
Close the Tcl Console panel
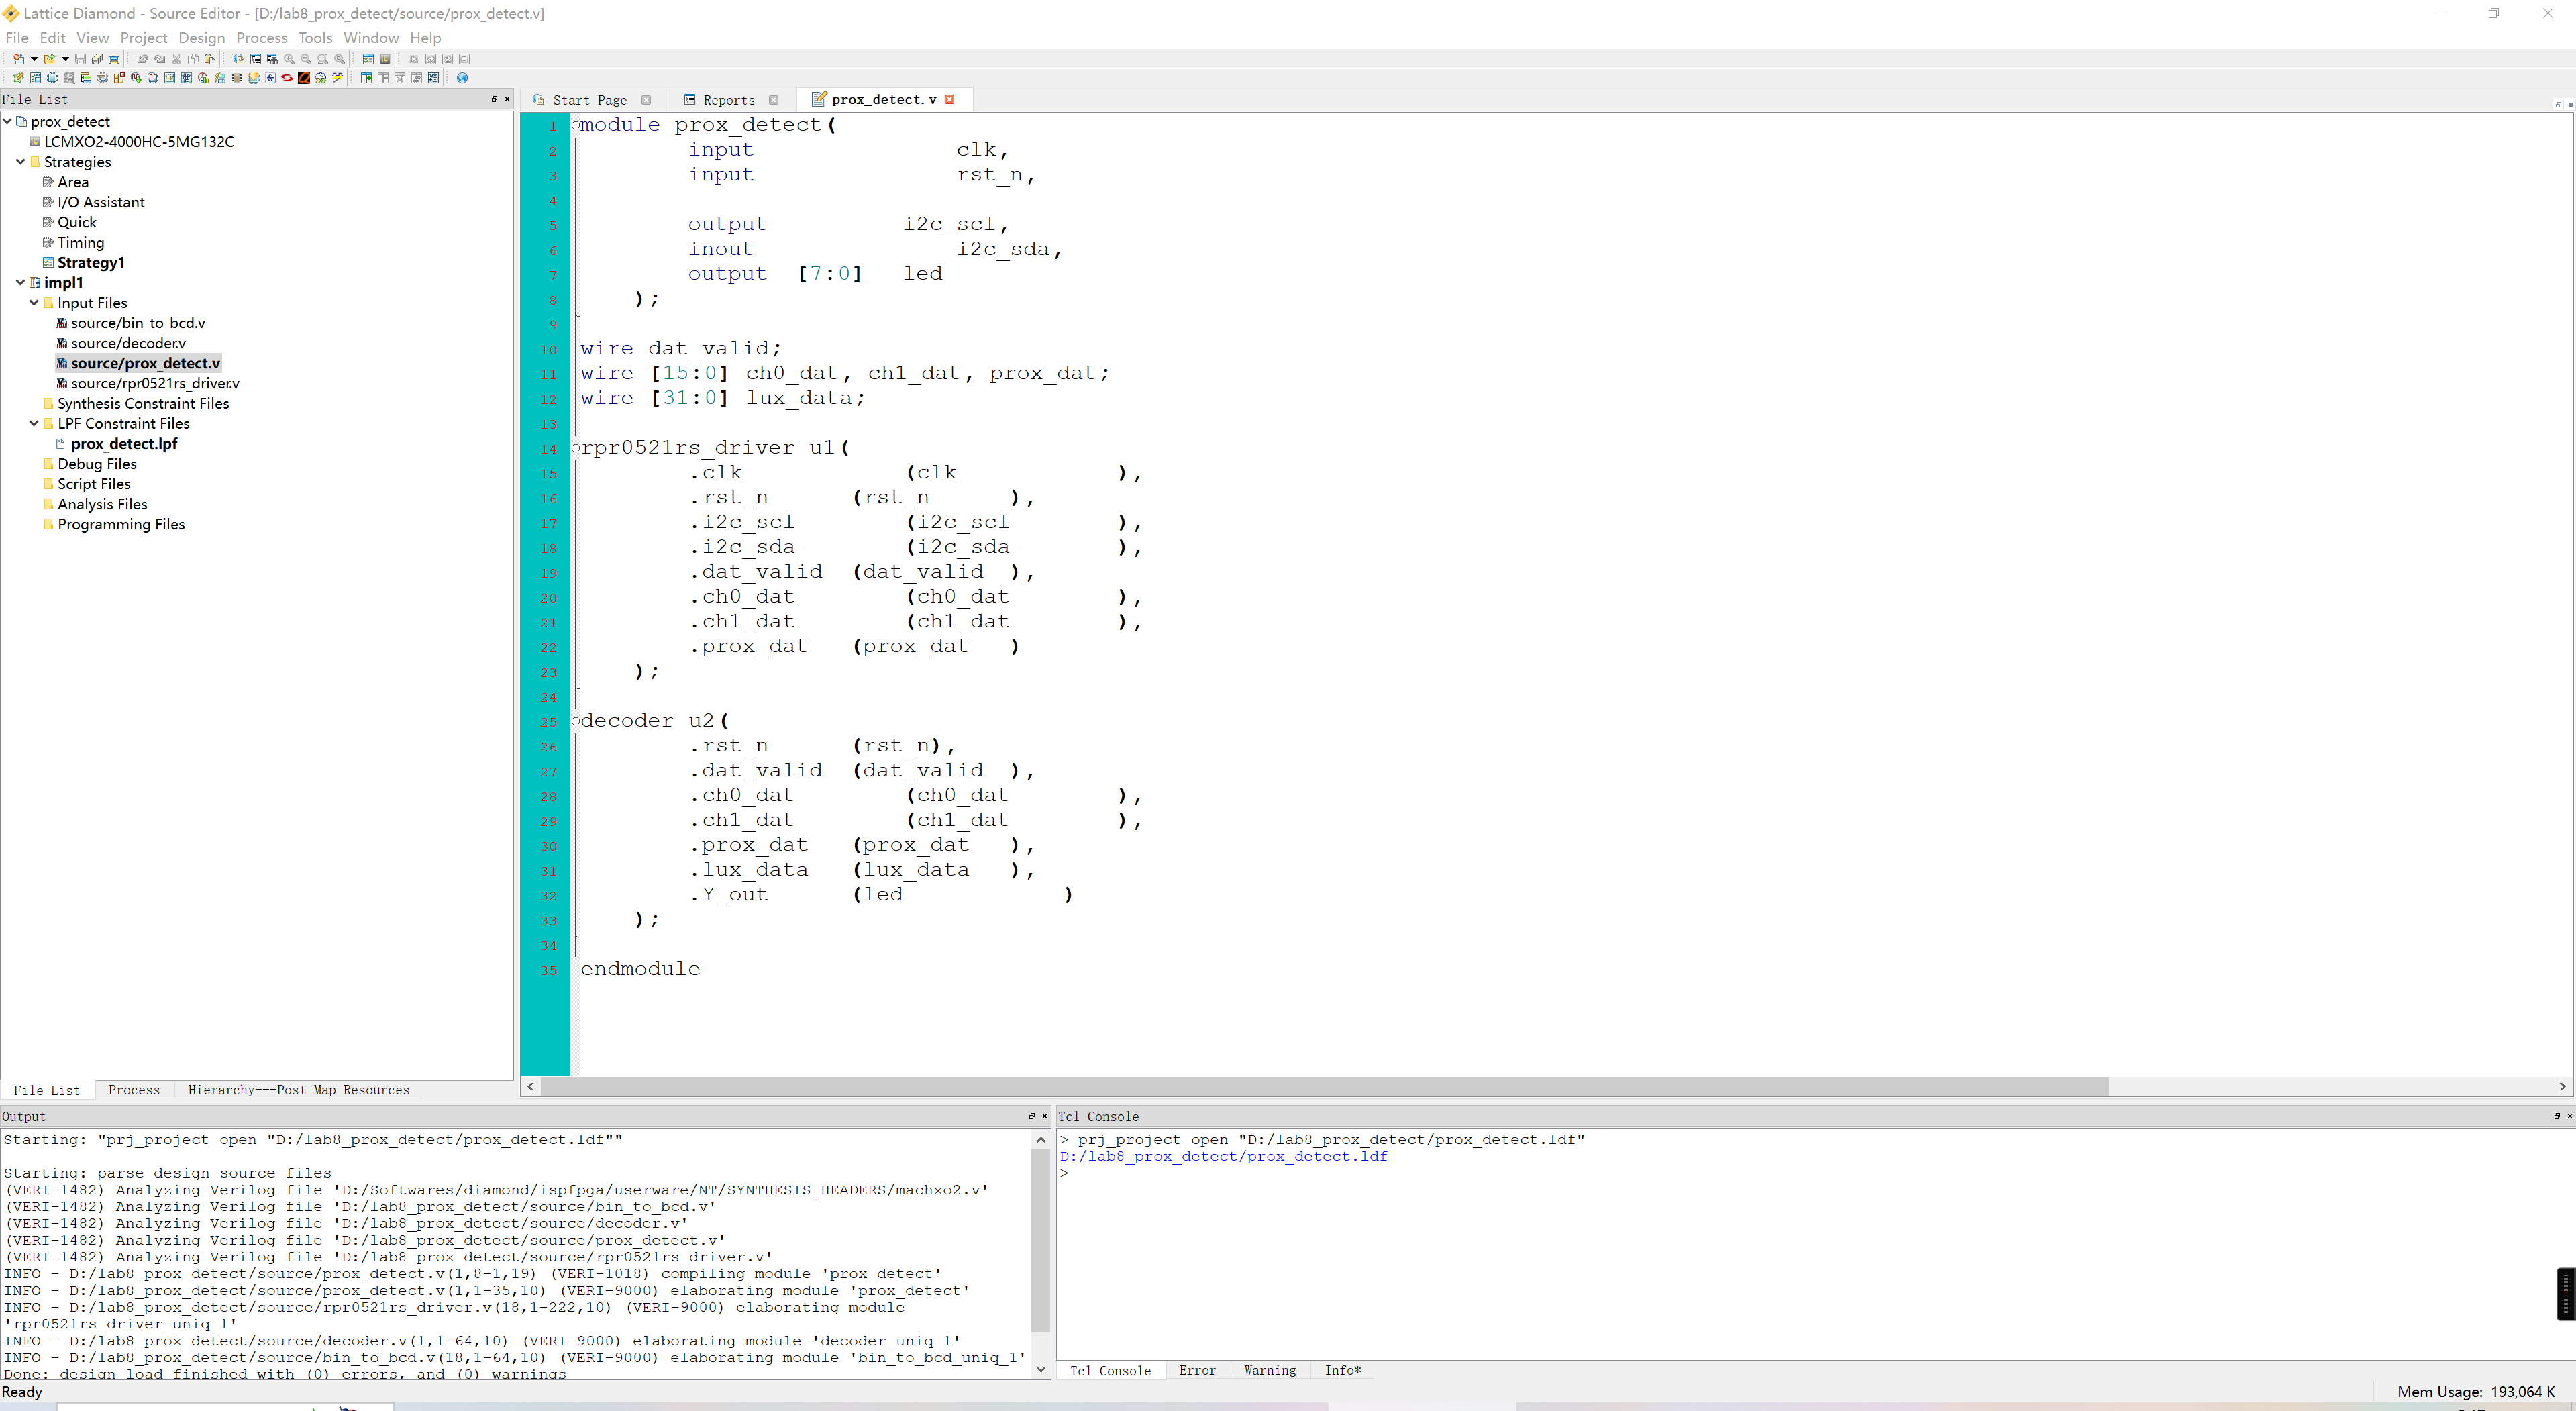click(2570, 1116)
